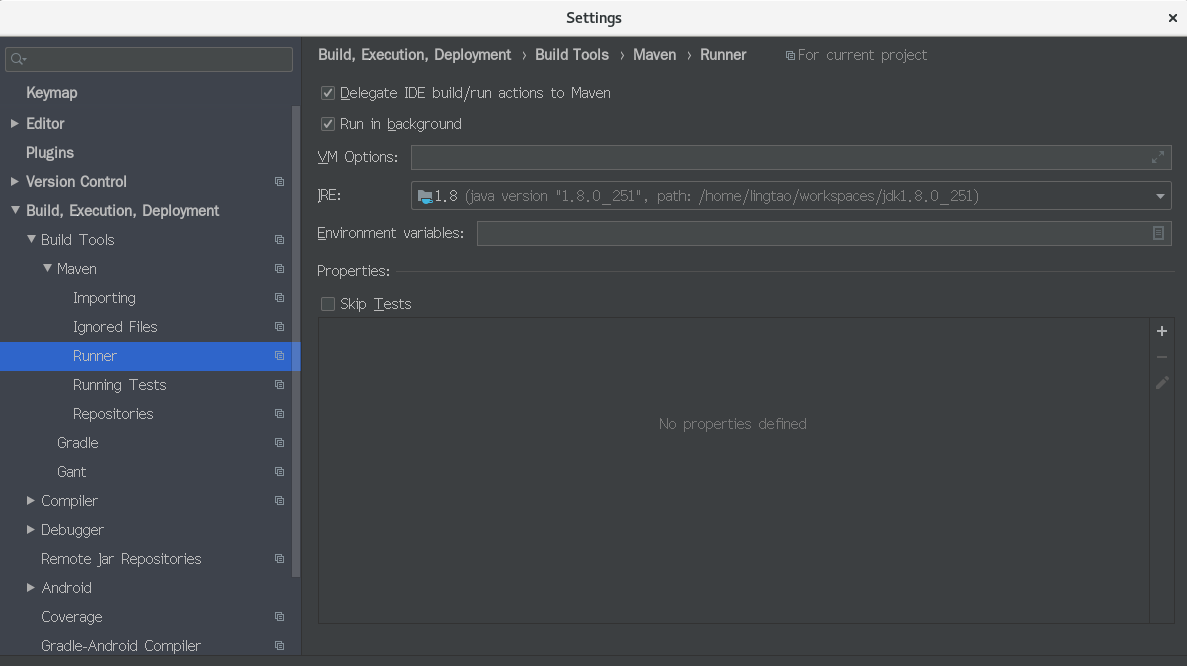Image resolution: width=1187 pixels, height=666 pixels.
Task: Click project-level icon on selected Runner row
Action: (279, 356)
